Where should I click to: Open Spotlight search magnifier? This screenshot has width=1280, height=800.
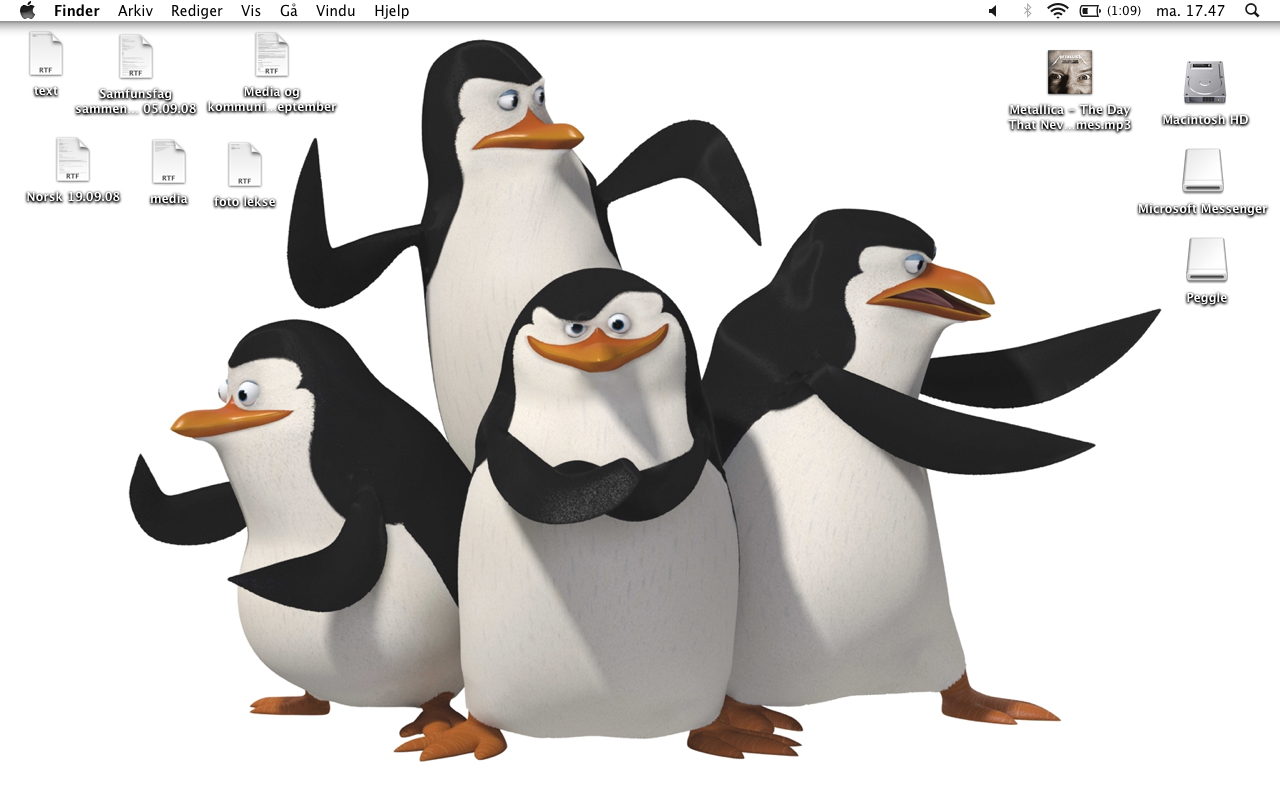(1252, 11)
